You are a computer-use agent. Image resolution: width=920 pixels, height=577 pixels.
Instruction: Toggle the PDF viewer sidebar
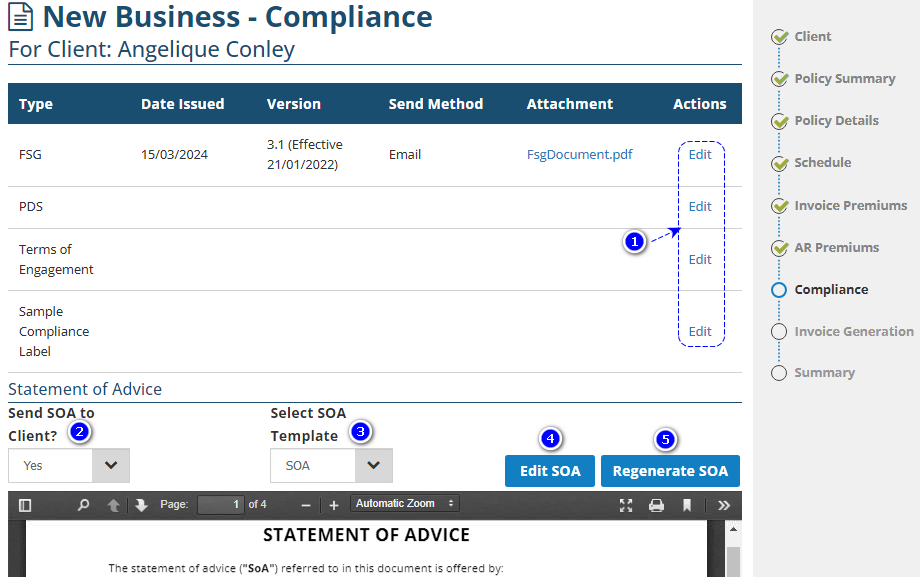pyautogui.click(x=25, y=505)
